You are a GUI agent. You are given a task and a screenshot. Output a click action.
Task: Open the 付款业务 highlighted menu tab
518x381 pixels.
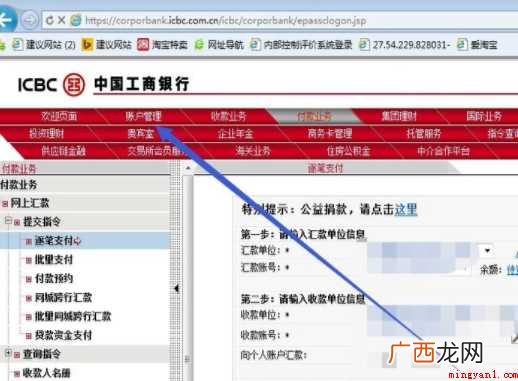pyautogui.click(x=314, y=116)
